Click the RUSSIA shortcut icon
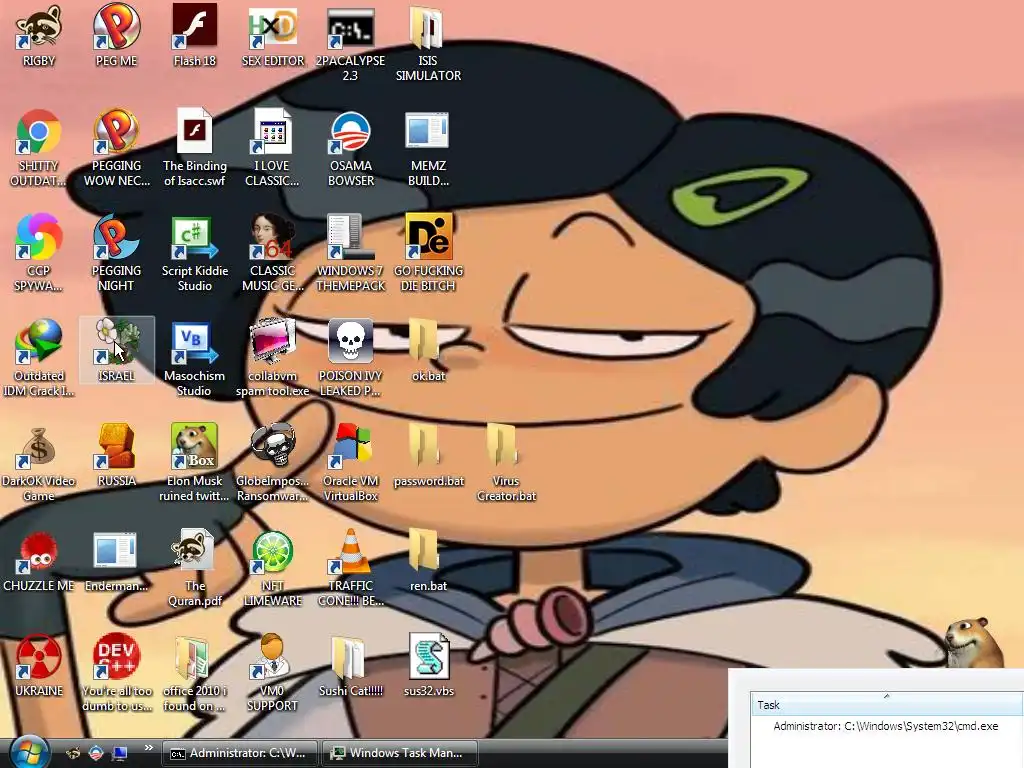 pyautogui.click(x=116, y=447)
